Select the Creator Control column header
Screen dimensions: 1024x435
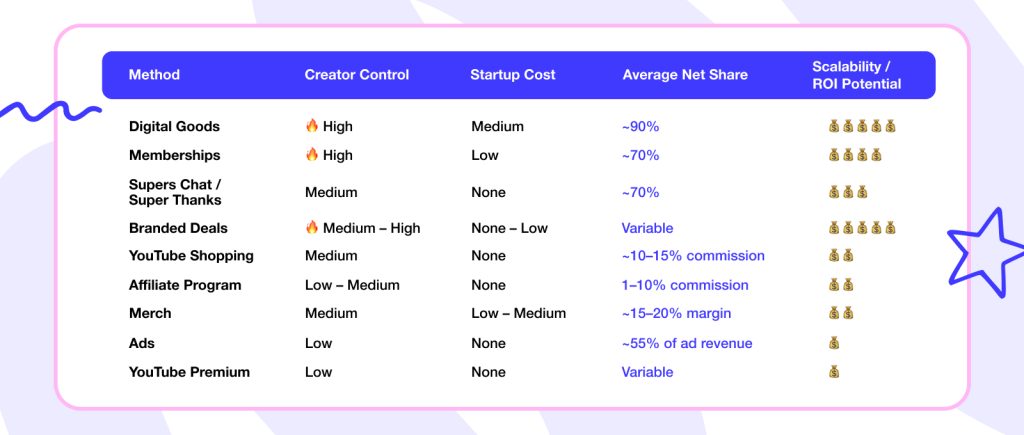pyautogui.click(x=357, y=75)
